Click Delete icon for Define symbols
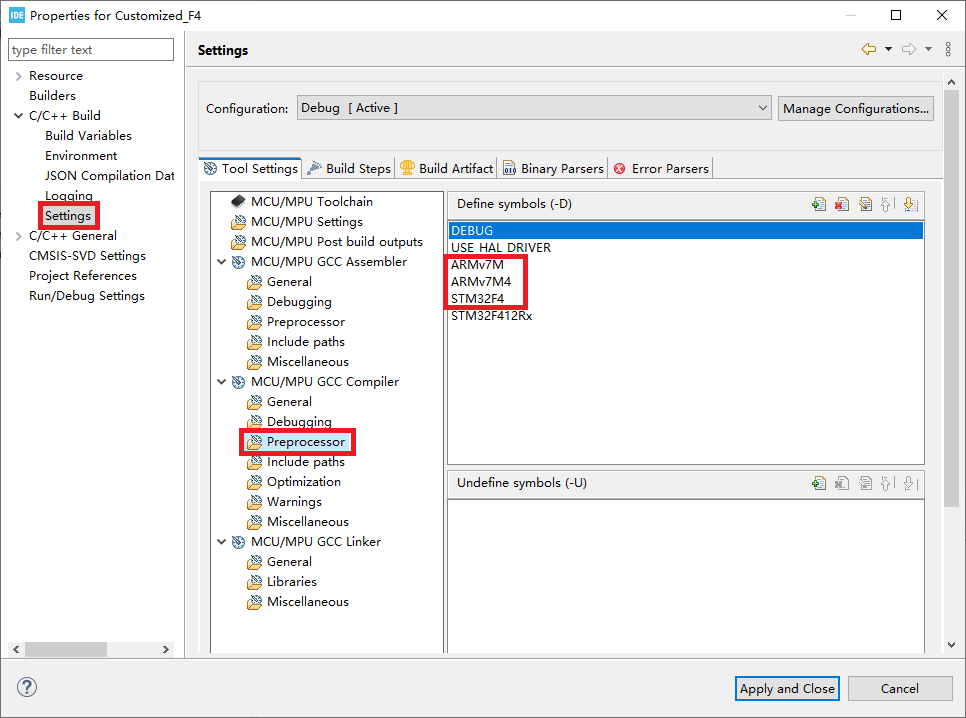Viewport: 966px width, 718px height. point(842,204)
